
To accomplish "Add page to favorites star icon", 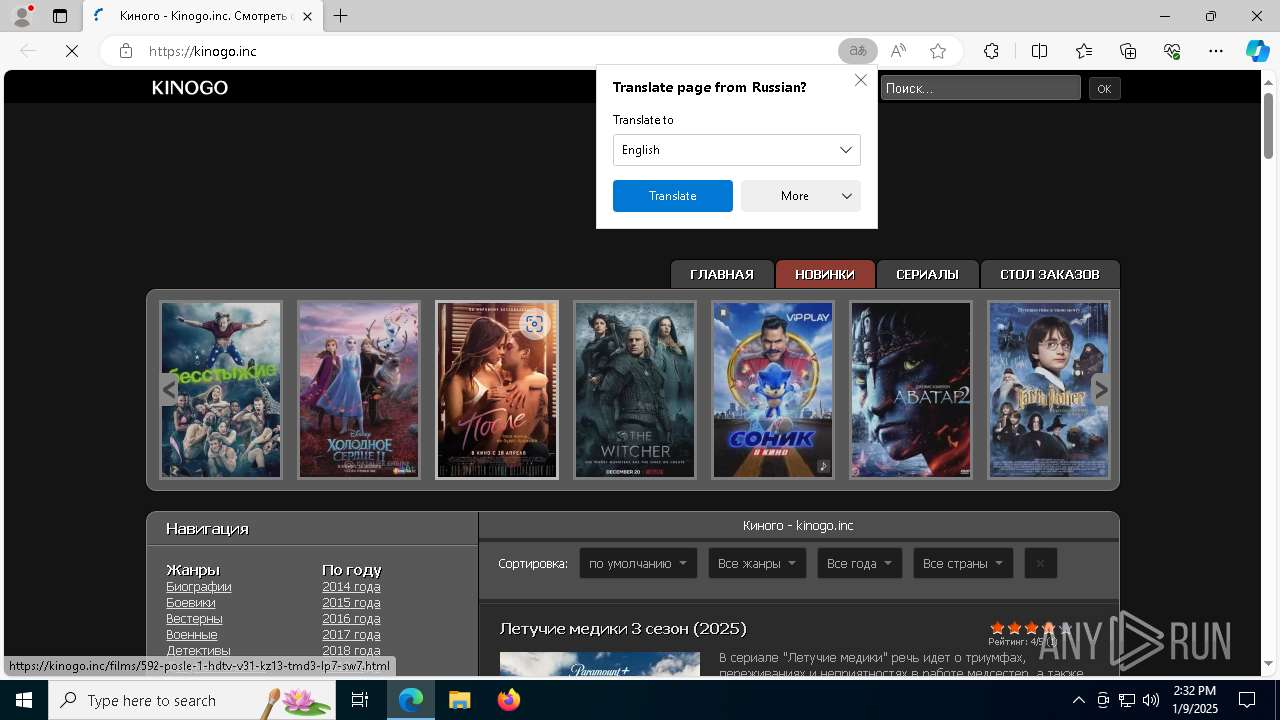I will (x=937, y=51).
